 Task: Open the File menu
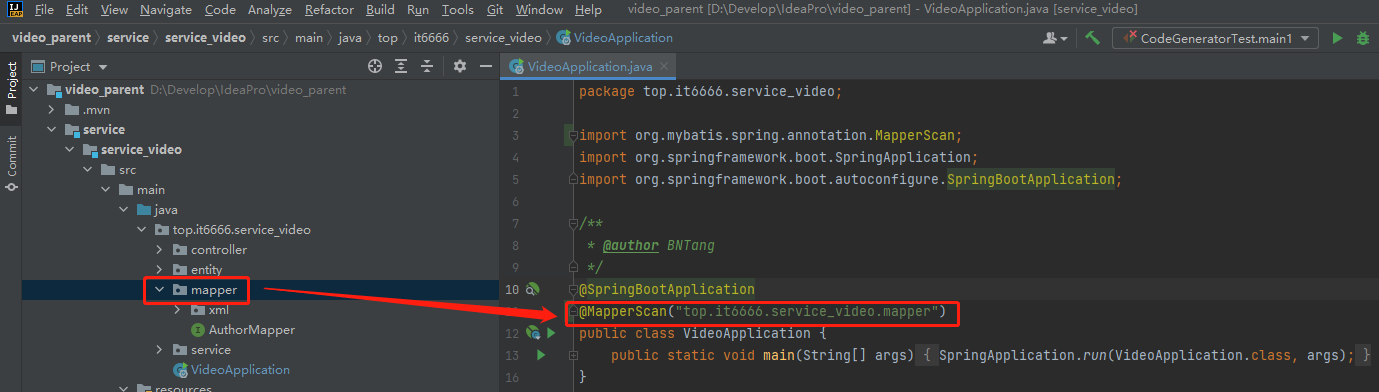coord(44,9)
